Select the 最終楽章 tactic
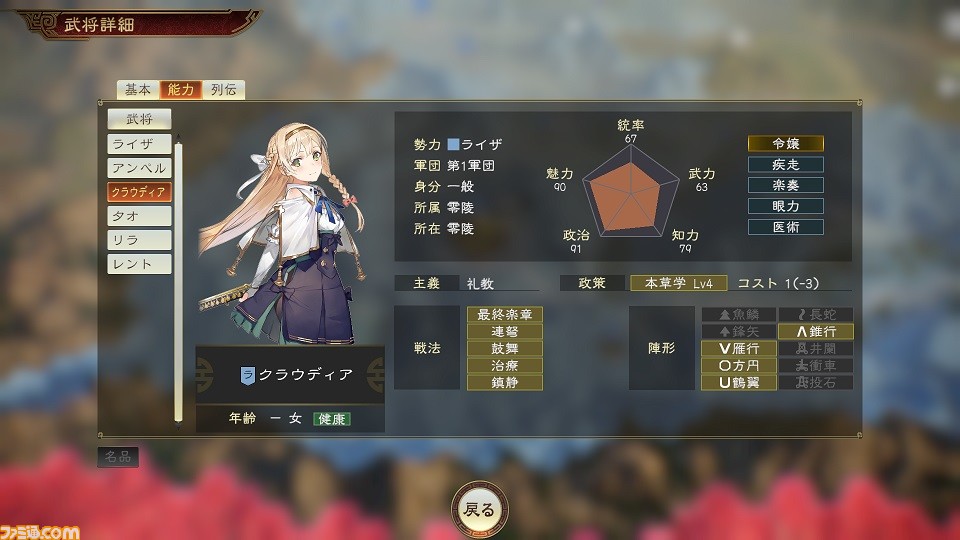Viewport: 960px width, 540px height. (504, 315)
